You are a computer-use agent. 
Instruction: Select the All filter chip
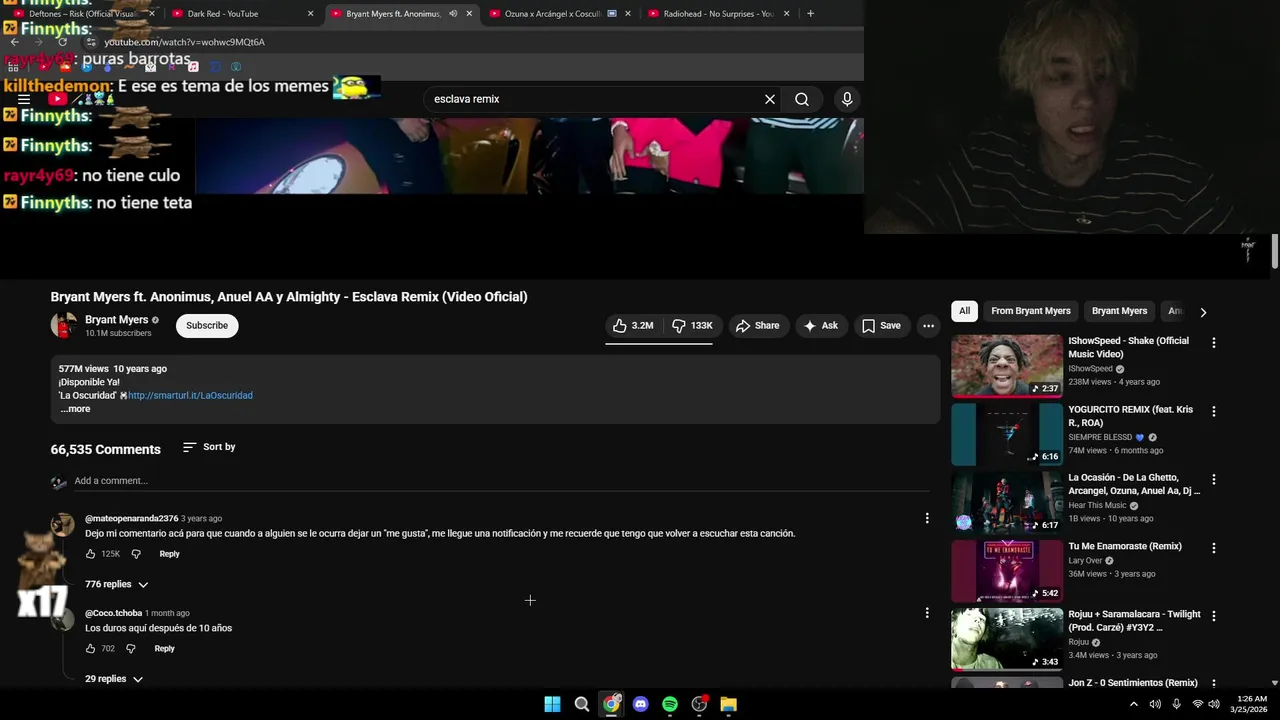pyautogui.click(x=964, y=311)
